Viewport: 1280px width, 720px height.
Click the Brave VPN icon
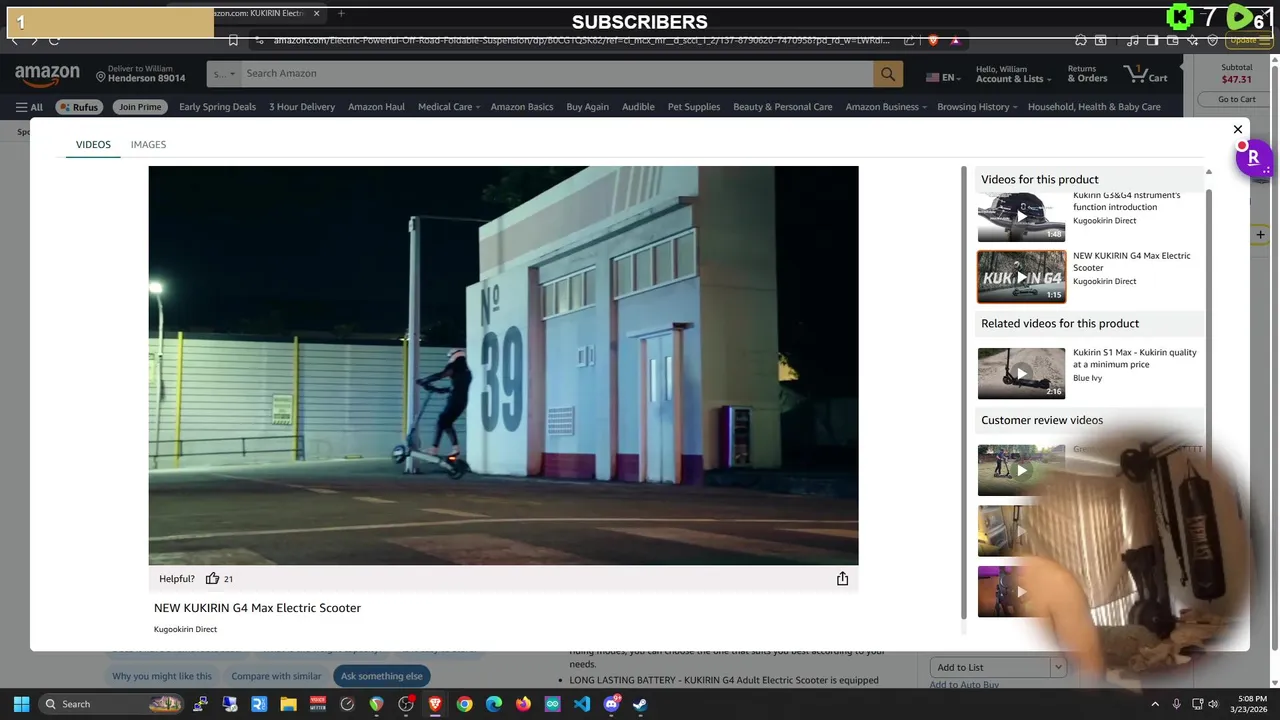pos(1212,40)
